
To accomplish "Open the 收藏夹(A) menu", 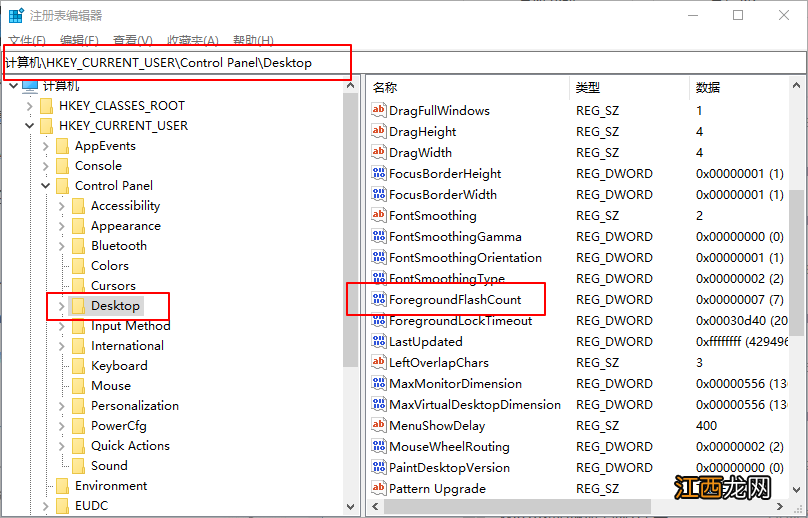I will point(192,40).
